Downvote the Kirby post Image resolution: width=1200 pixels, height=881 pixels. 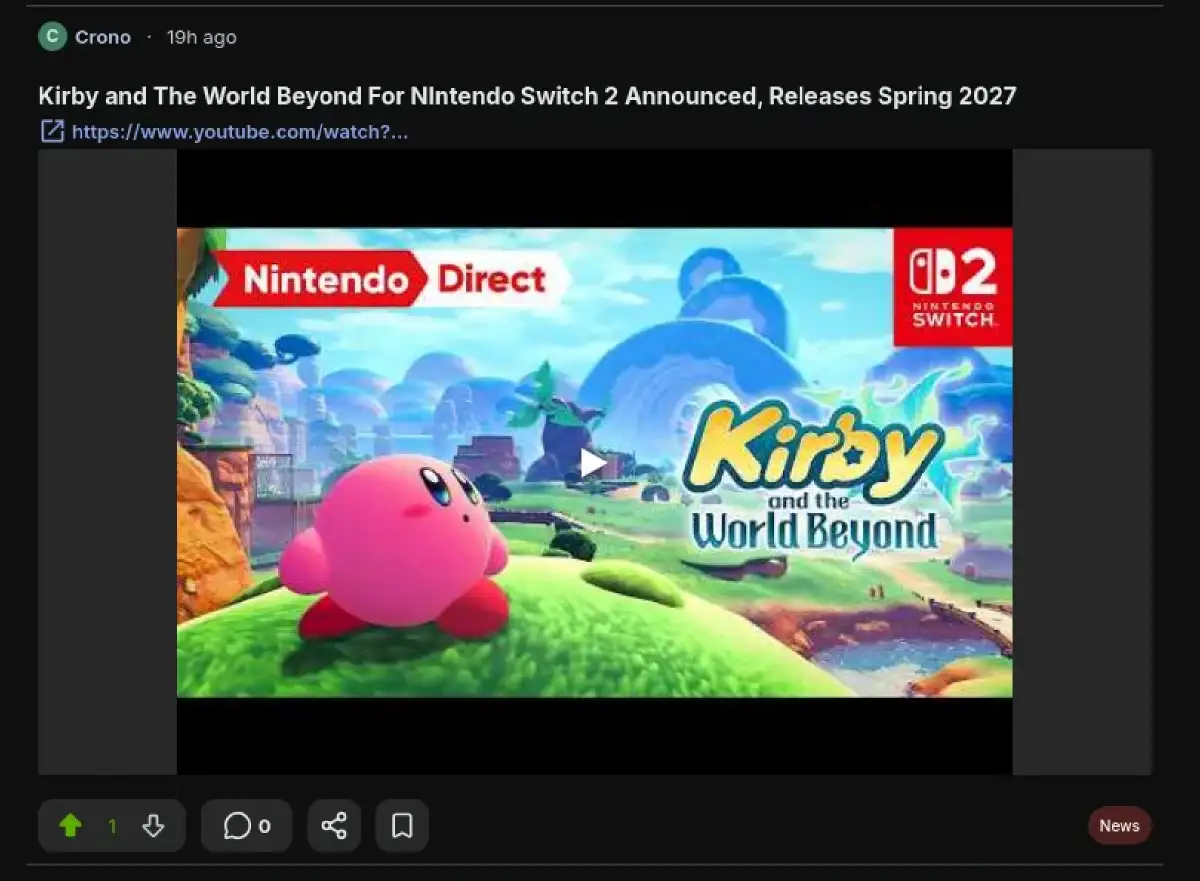153,826
